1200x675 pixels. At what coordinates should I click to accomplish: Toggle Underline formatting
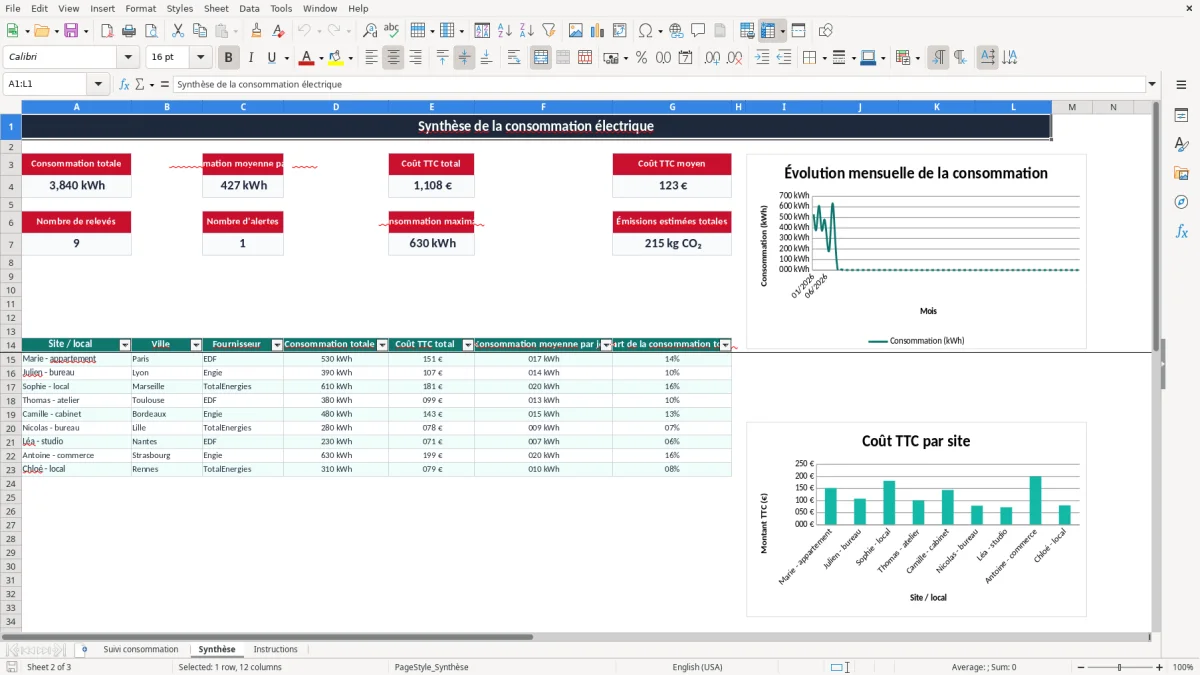(272, 58)
